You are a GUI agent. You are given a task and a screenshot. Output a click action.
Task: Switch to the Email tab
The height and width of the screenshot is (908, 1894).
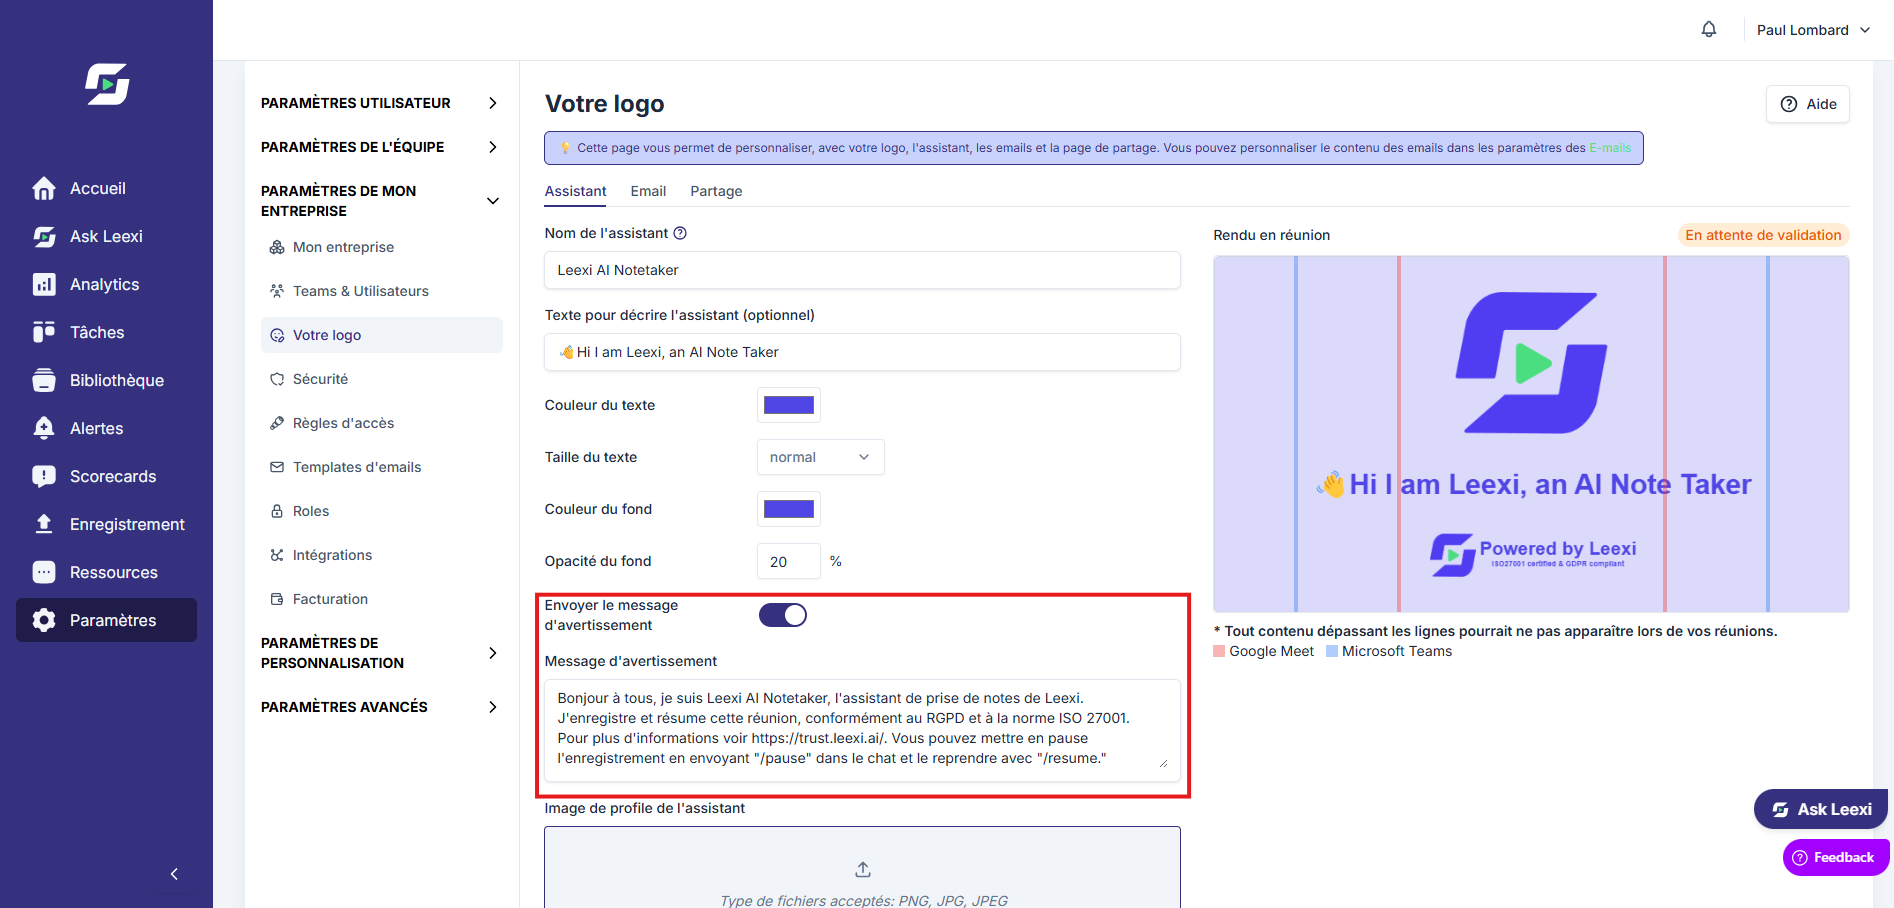[648, 191]
